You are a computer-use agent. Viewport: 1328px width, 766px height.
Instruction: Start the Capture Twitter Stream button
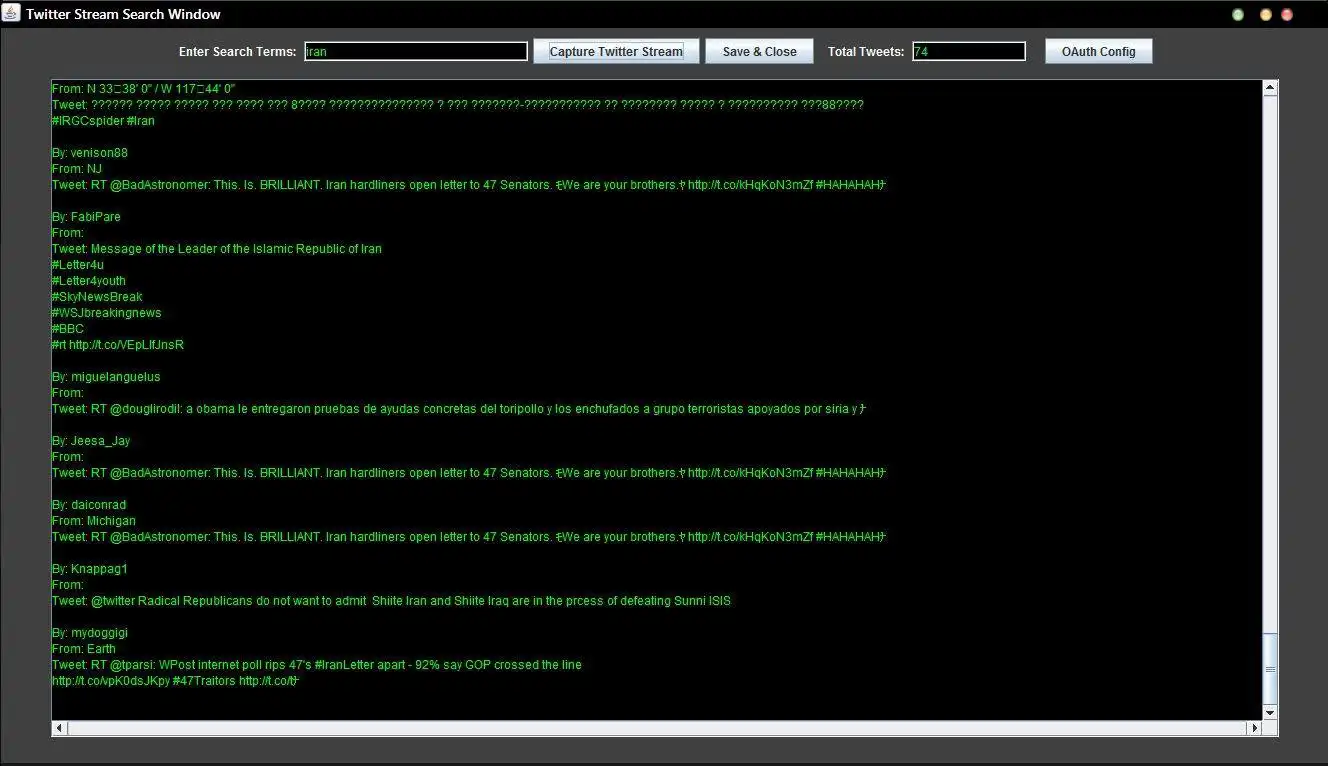(616, 51)
